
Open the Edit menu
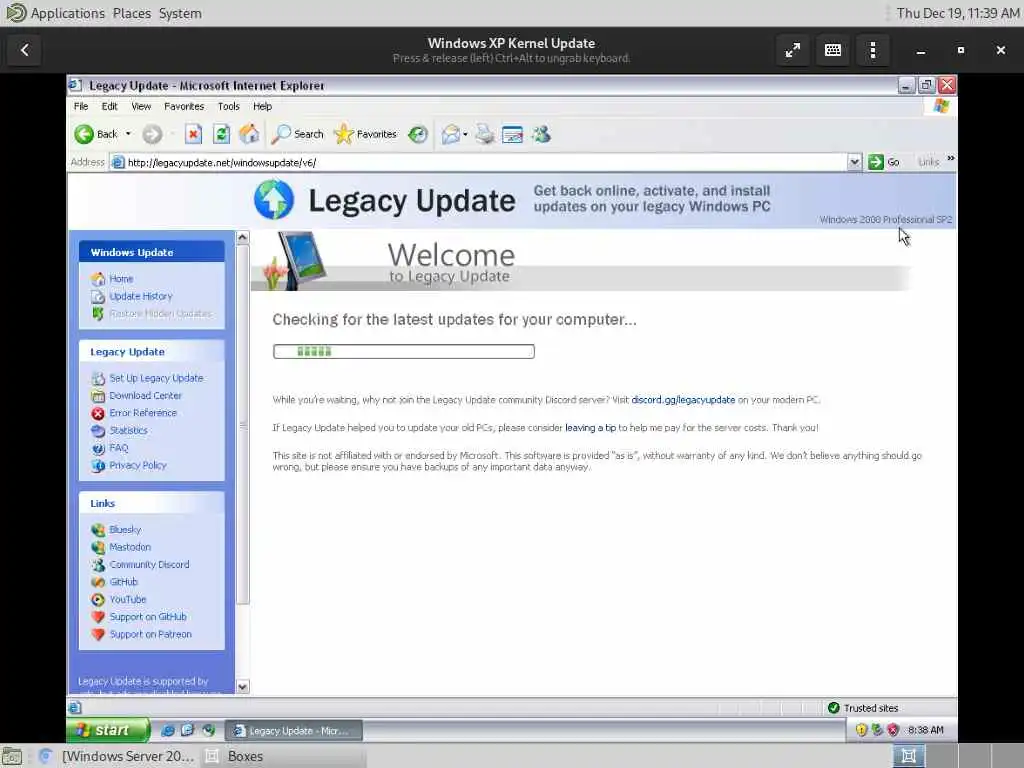(x=109, y=106)
